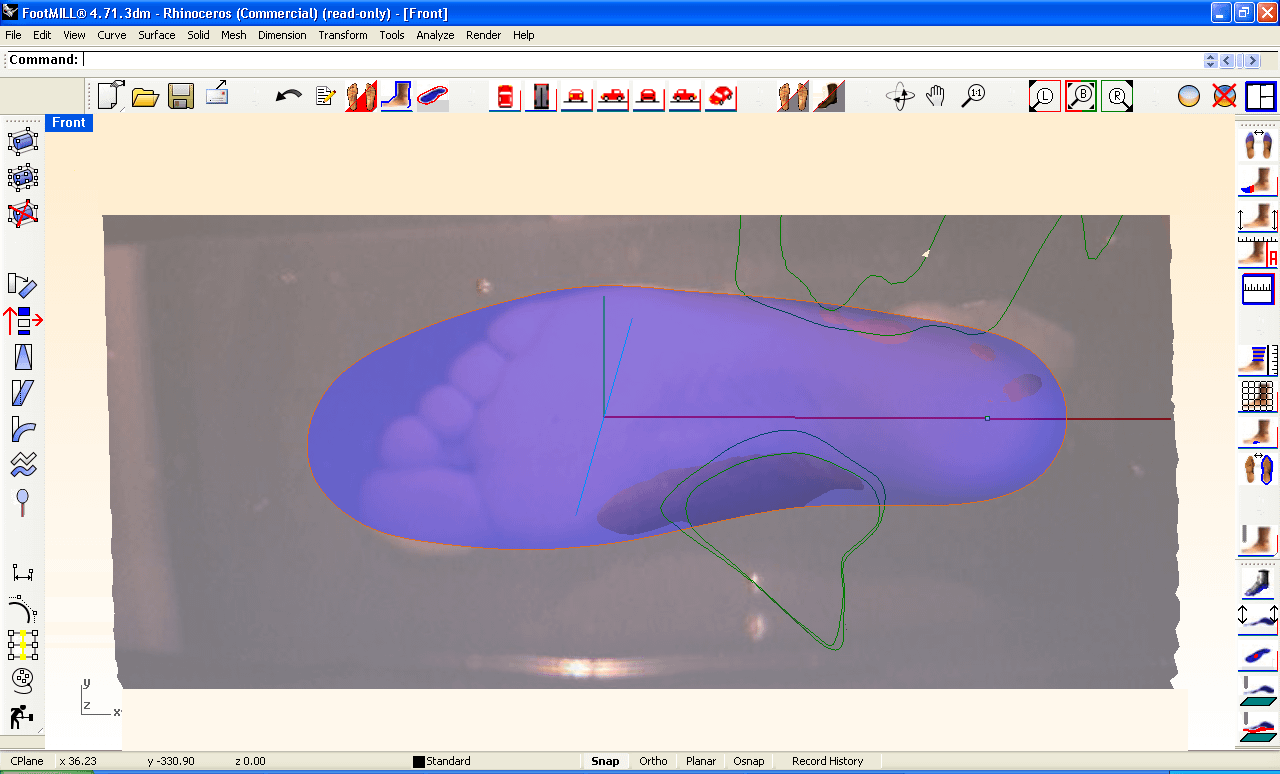Viewport: 1280px width, 774px height.
Task: Toggle Osnap in the status bar
Action: tap(749, 761)
